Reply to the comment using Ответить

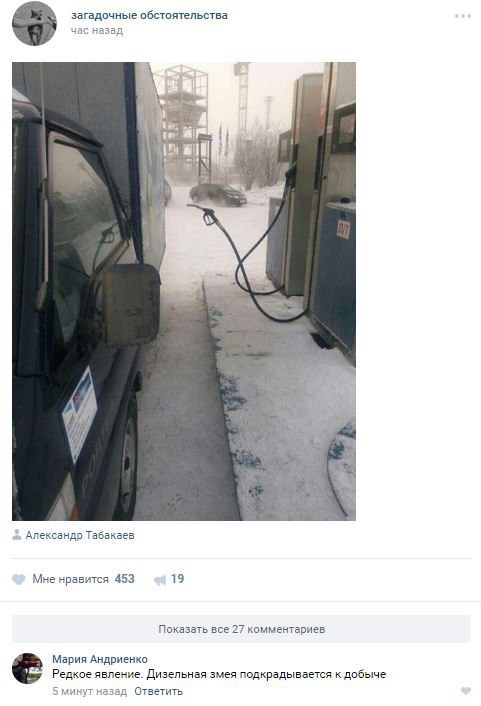[159, 691]
